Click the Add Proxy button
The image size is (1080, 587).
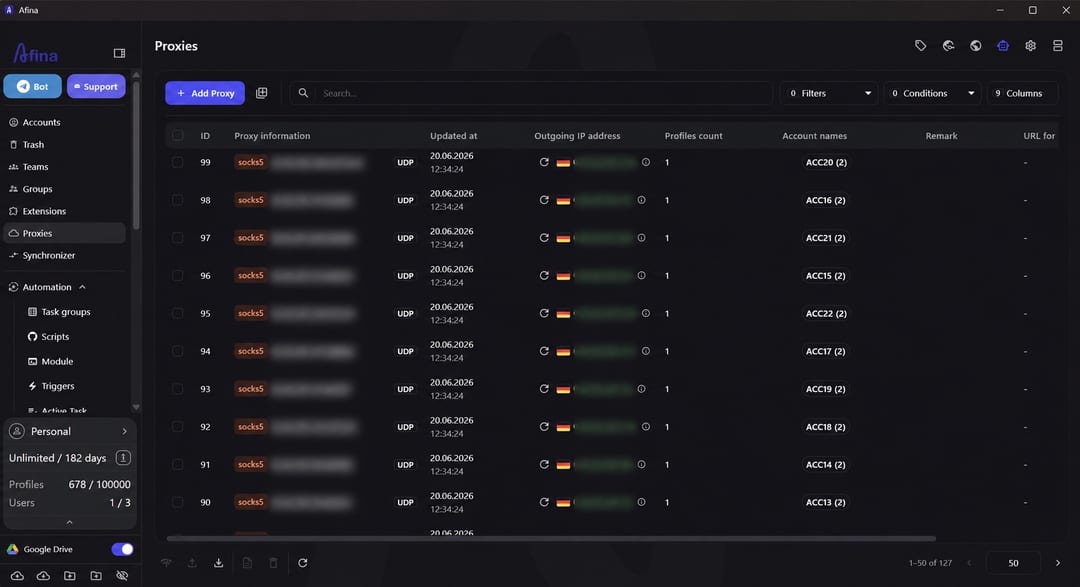click(x=205, y=93)
